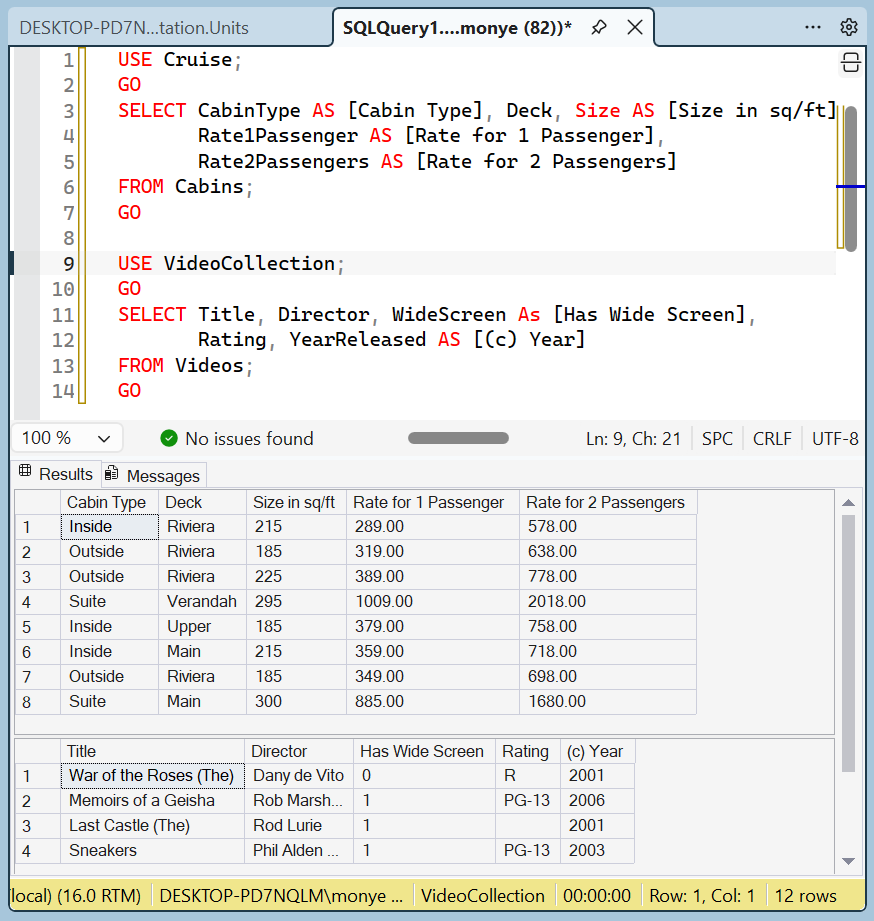Select row 3 header in the Videos grid
Image resolution: width=874 pixels, height=921 pixels.
pyautogui.click(x=38, y=826)
